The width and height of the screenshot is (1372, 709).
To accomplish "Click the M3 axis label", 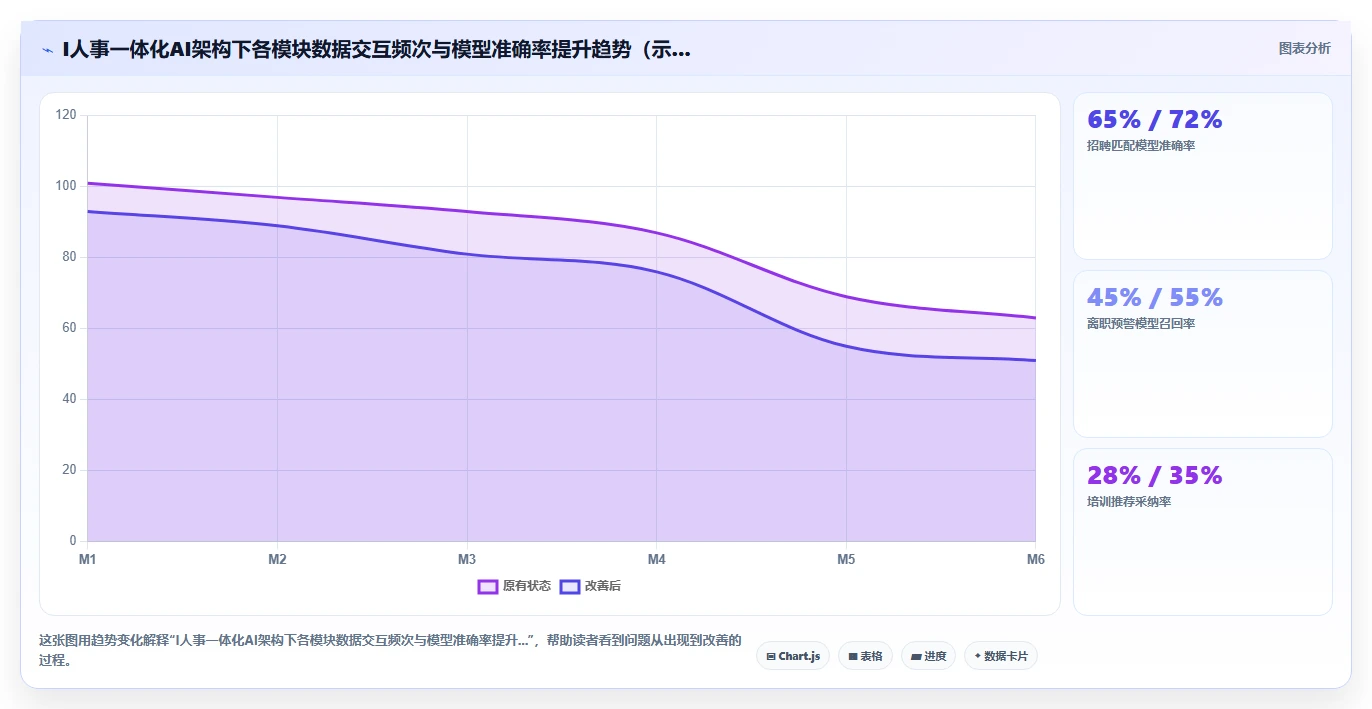I will 467,560.
